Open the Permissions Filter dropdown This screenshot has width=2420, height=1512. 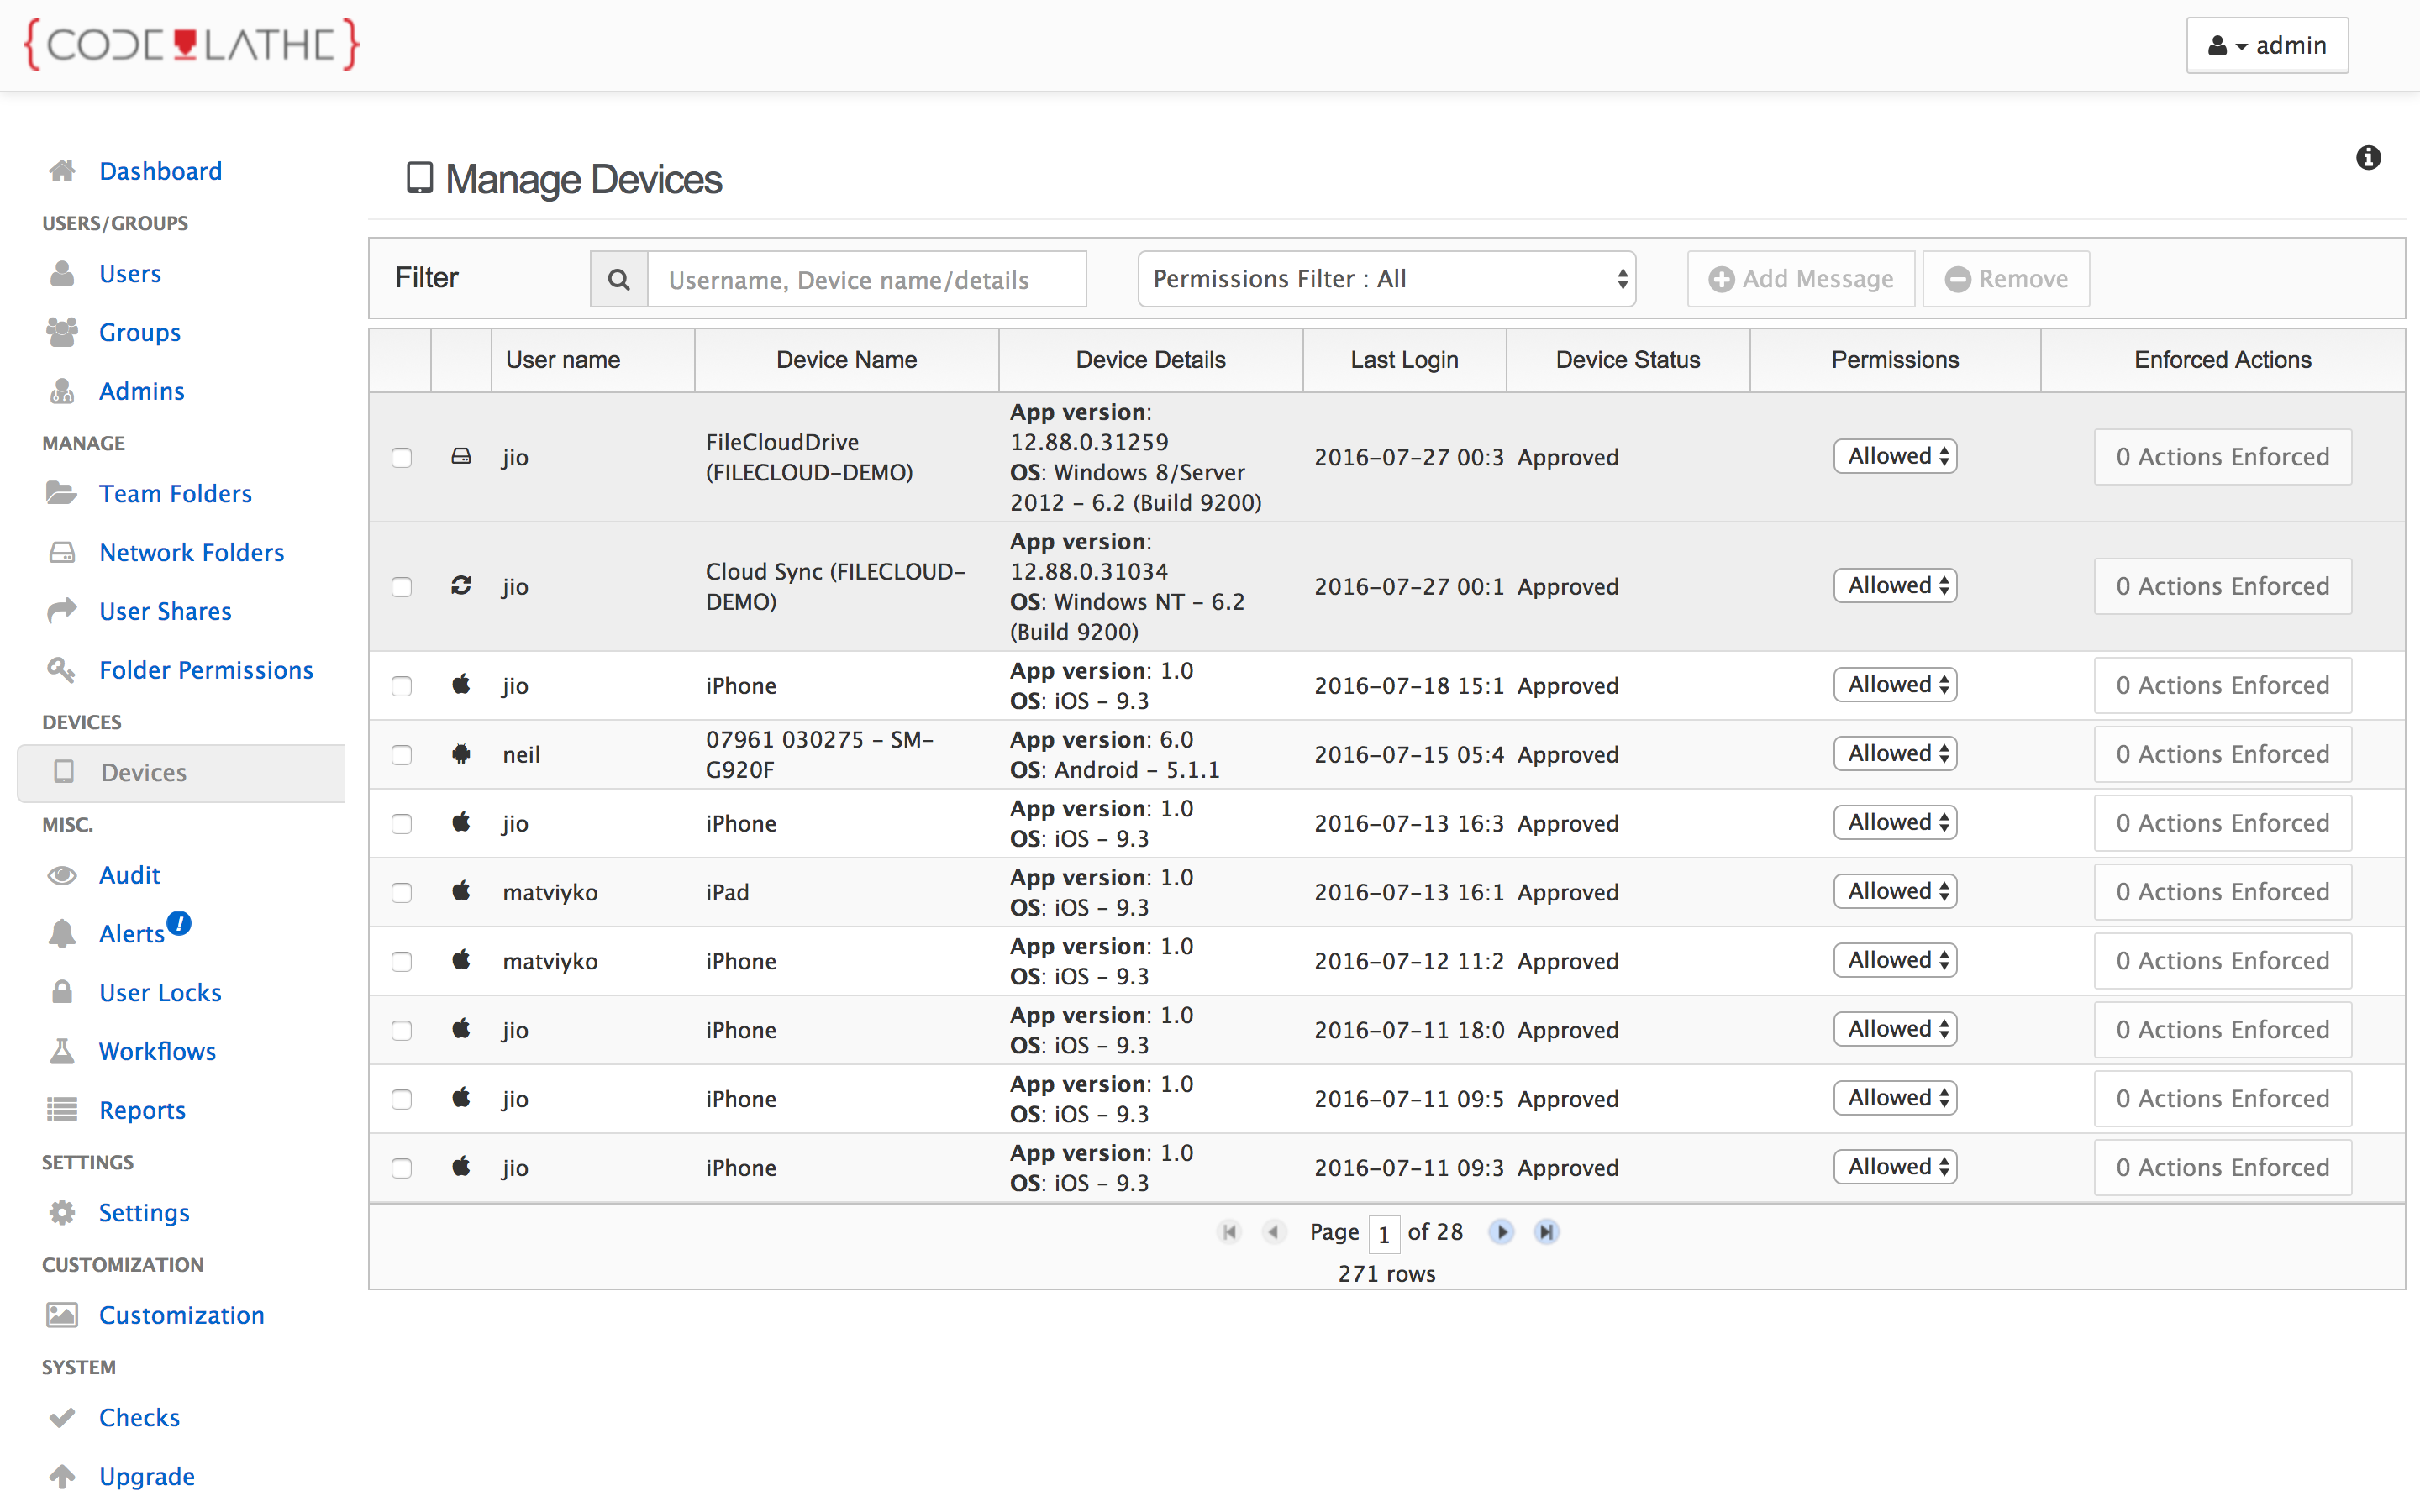point(1386,279)
